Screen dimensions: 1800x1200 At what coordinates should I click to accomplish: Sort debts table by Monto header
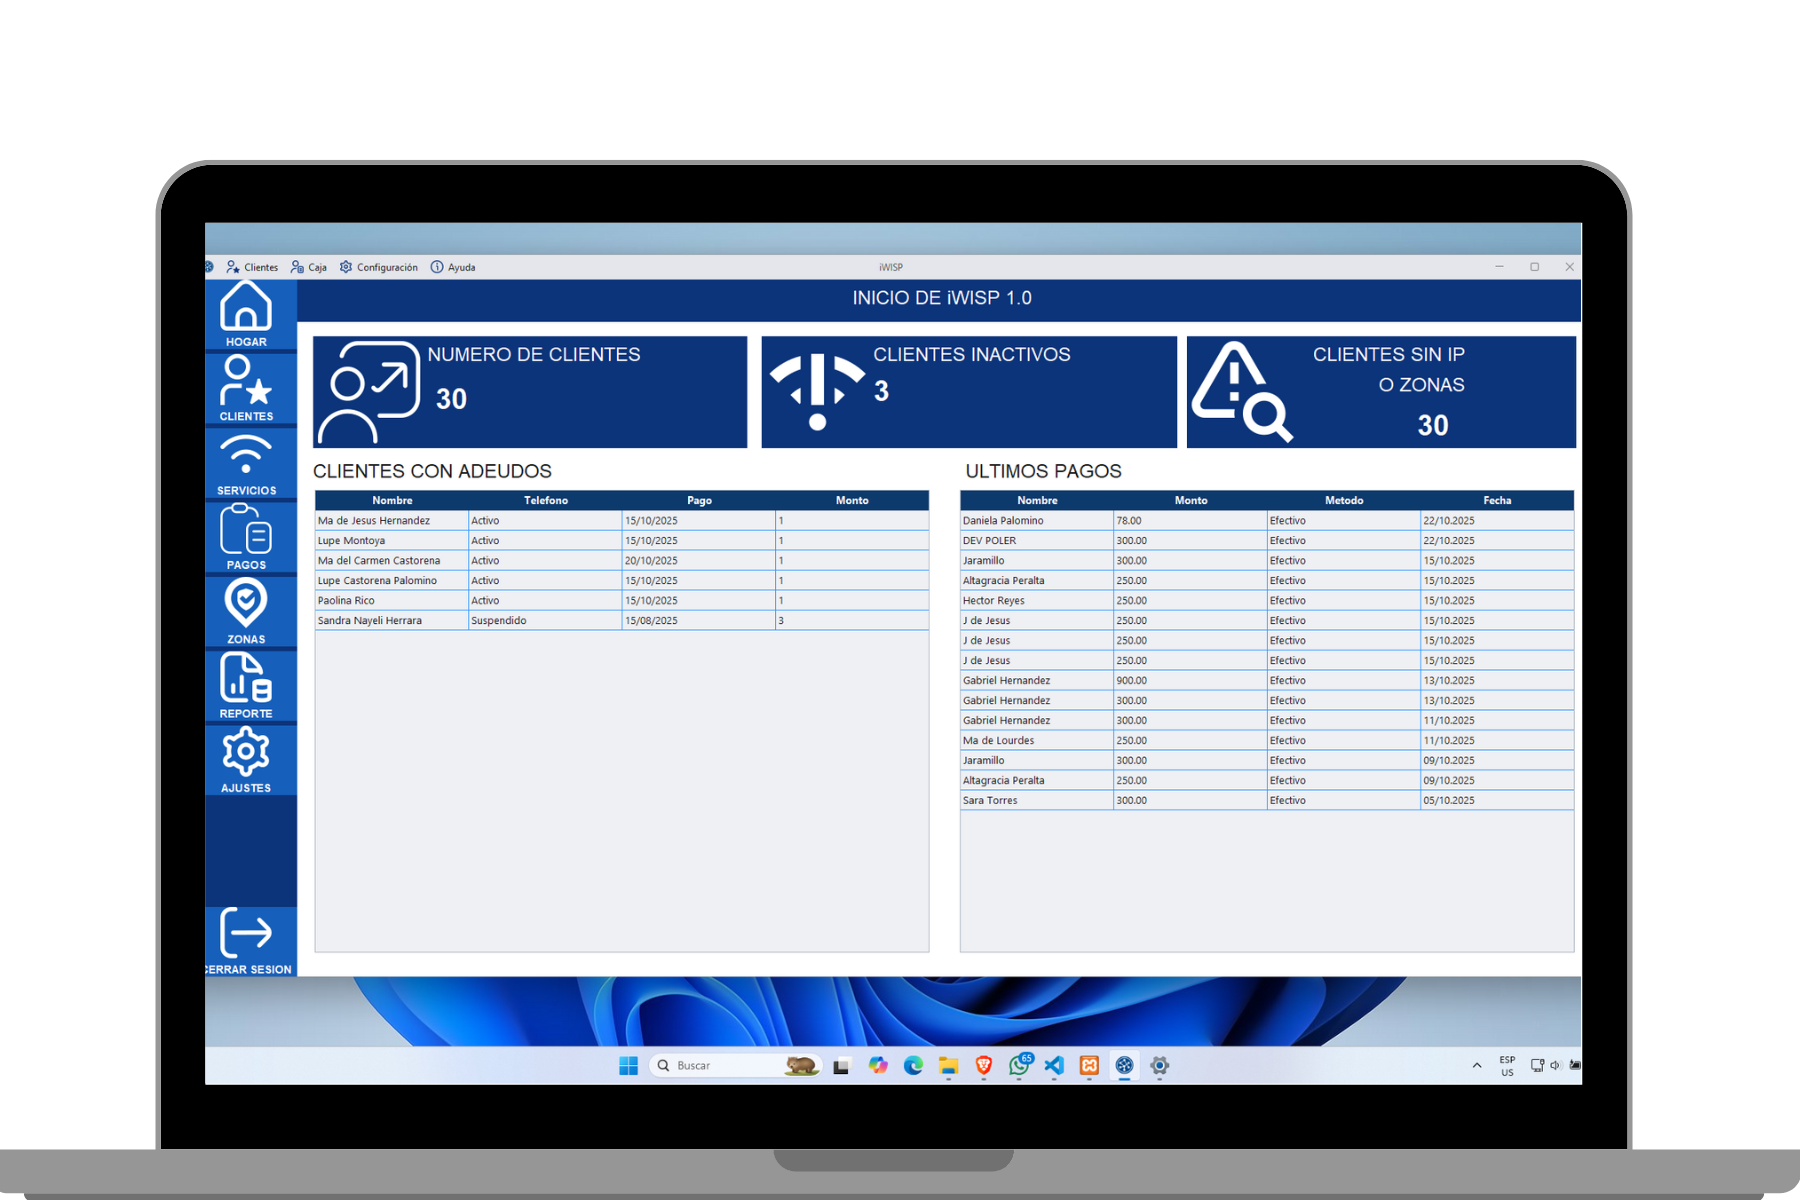pos(852,500)
